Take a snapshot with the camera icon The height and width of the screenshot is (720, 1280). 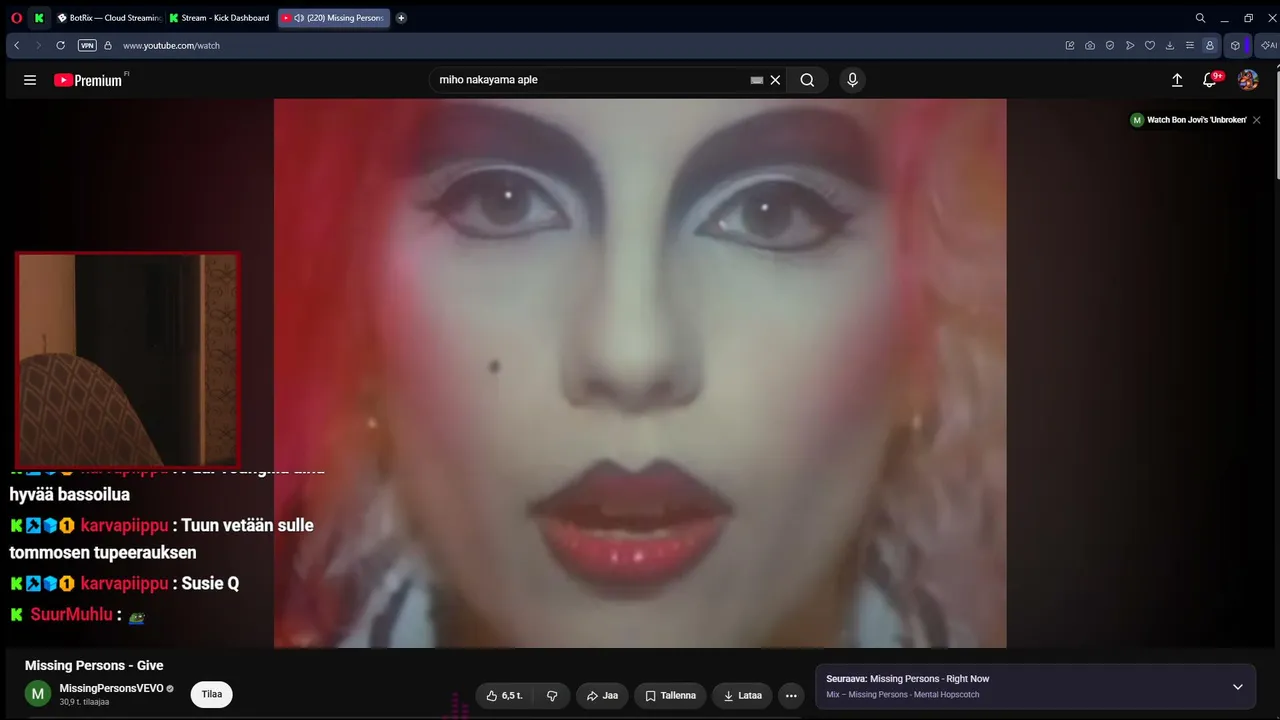(1090, 45)
